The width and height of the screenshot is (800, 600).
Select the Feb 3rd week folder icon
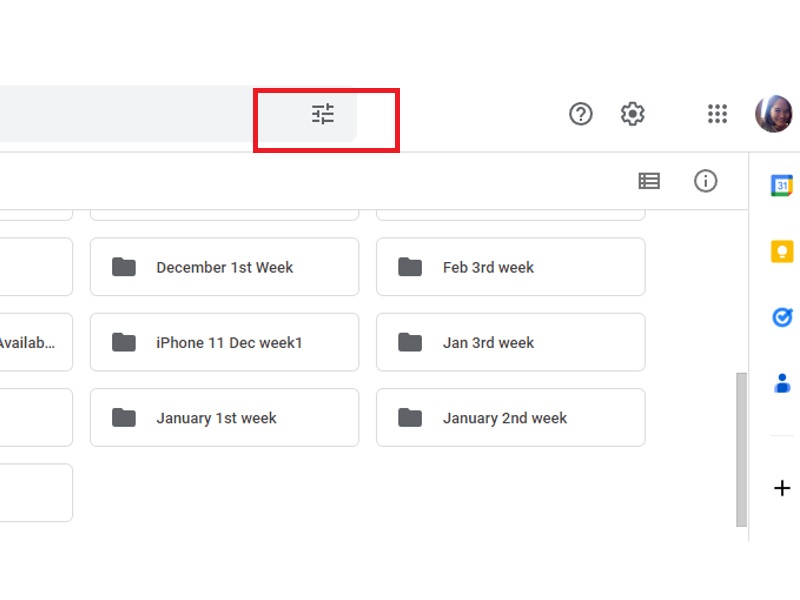point(410,267)
